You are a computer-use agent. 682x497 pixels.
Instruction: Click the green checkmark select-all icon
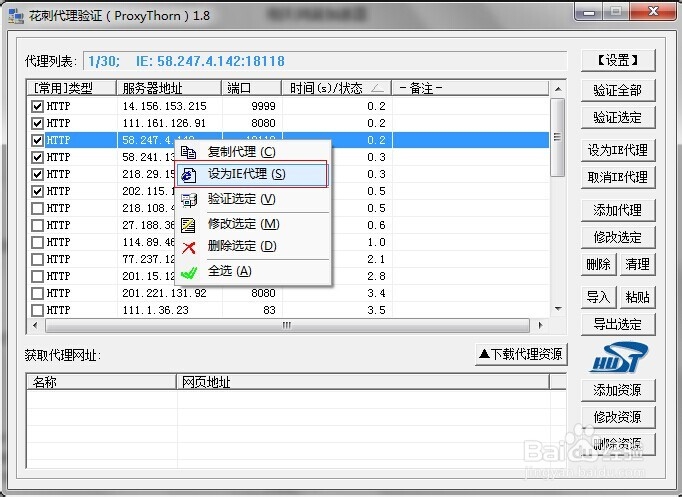point(188,272)
